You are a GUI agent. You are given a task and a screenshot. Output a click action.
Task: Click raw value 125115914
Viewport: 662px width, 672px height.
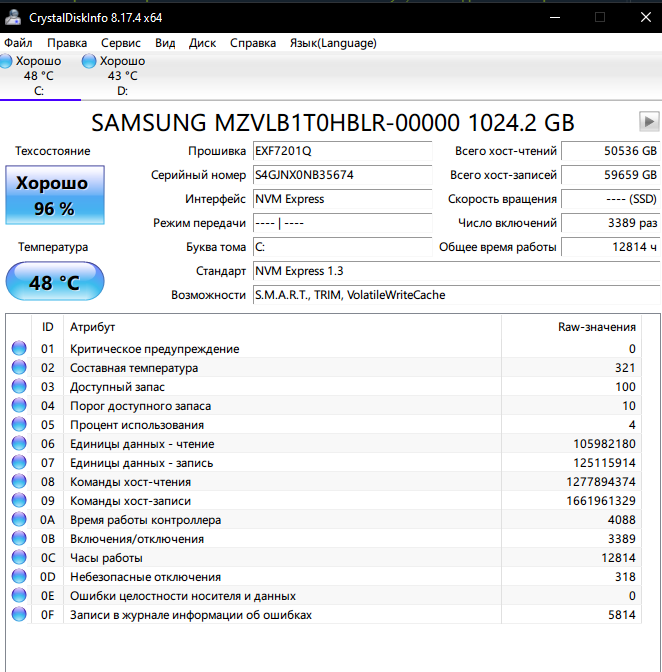tap(604, 463)
